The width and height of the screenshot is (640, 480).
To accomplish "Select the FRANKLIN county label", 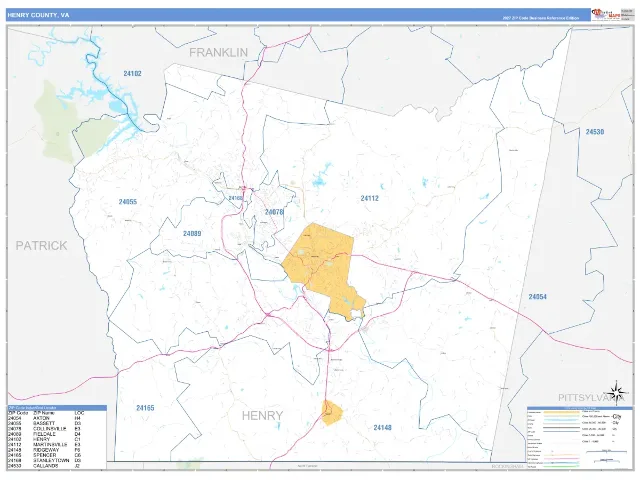I will pyautogui.click(x=218, y=52).
